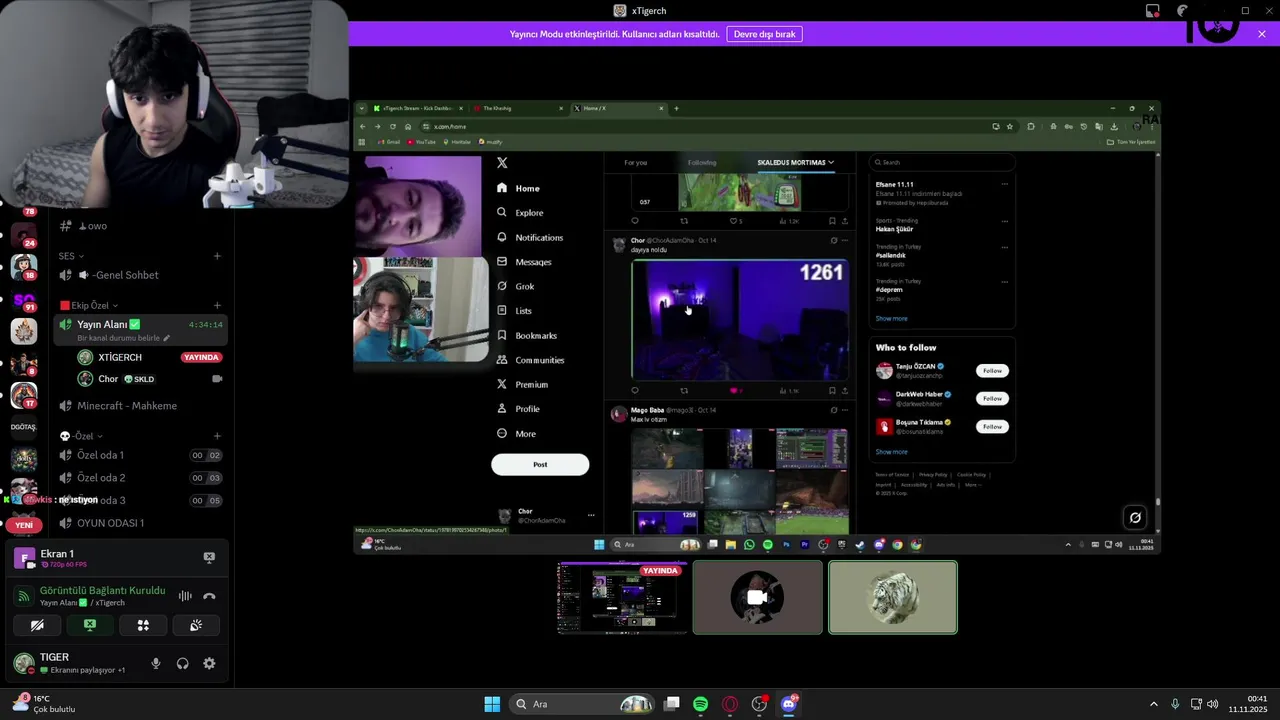The image size is (1280, 720).
Task: Open Spotify from the Windows taskbar
Action: [700, 704]
